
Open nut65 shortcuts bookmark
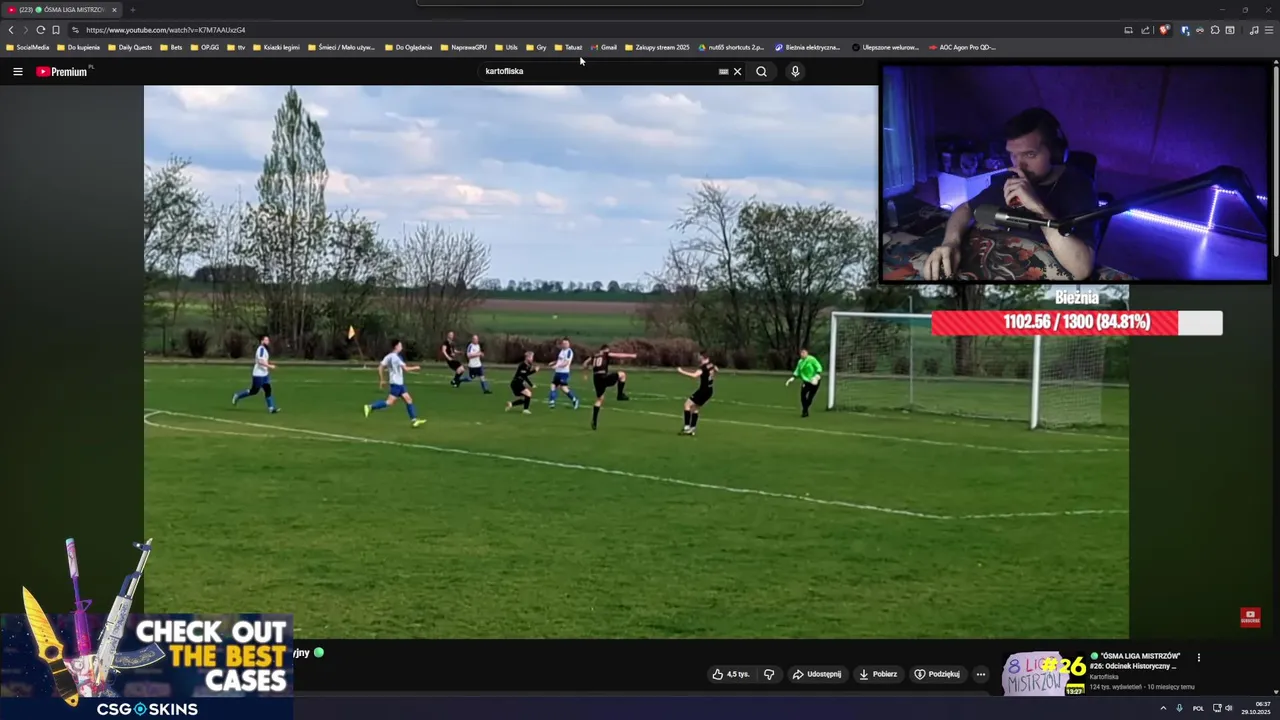pyautogui.click(x=731, y=47)
